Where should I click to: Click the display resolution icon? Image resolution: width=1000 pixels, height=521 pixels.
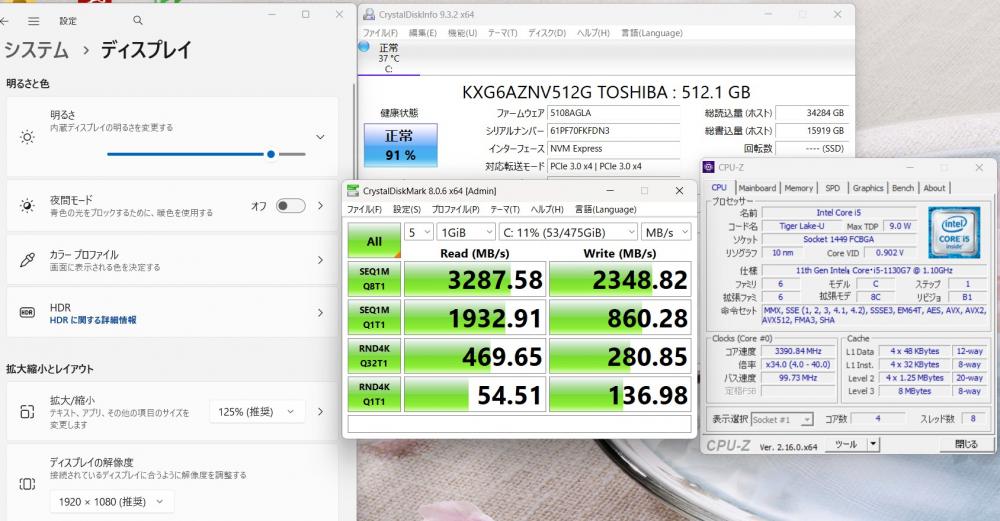click(27, 484)
